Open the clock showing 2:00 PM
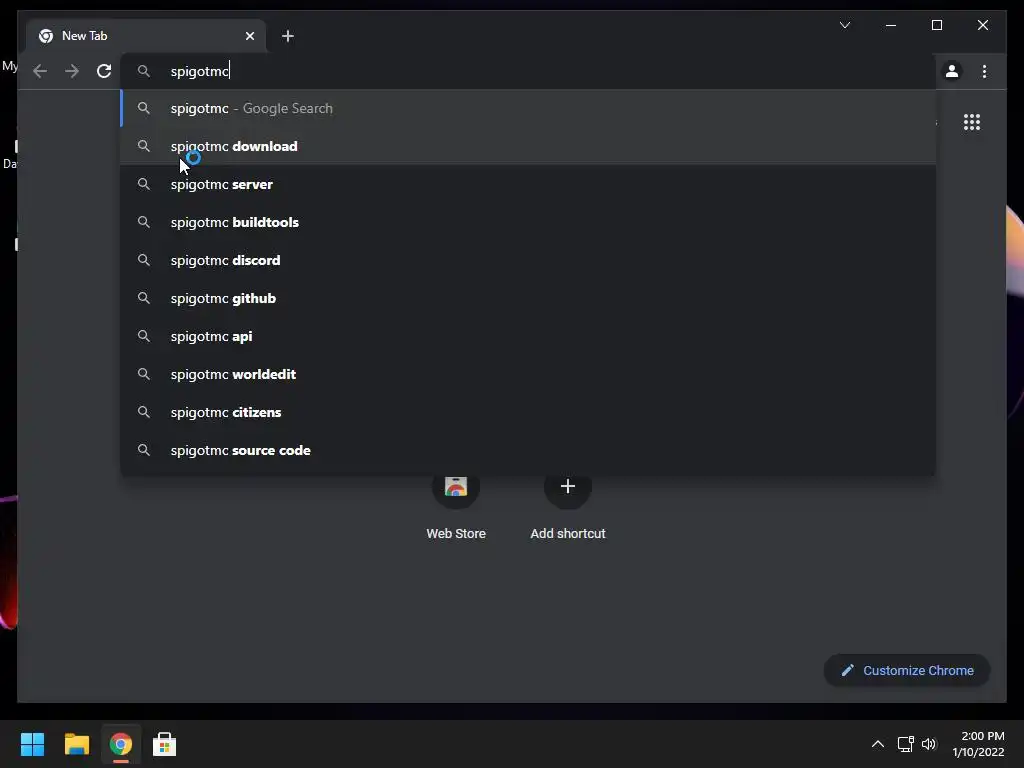The image size is (1024, 768). (978, 744)
